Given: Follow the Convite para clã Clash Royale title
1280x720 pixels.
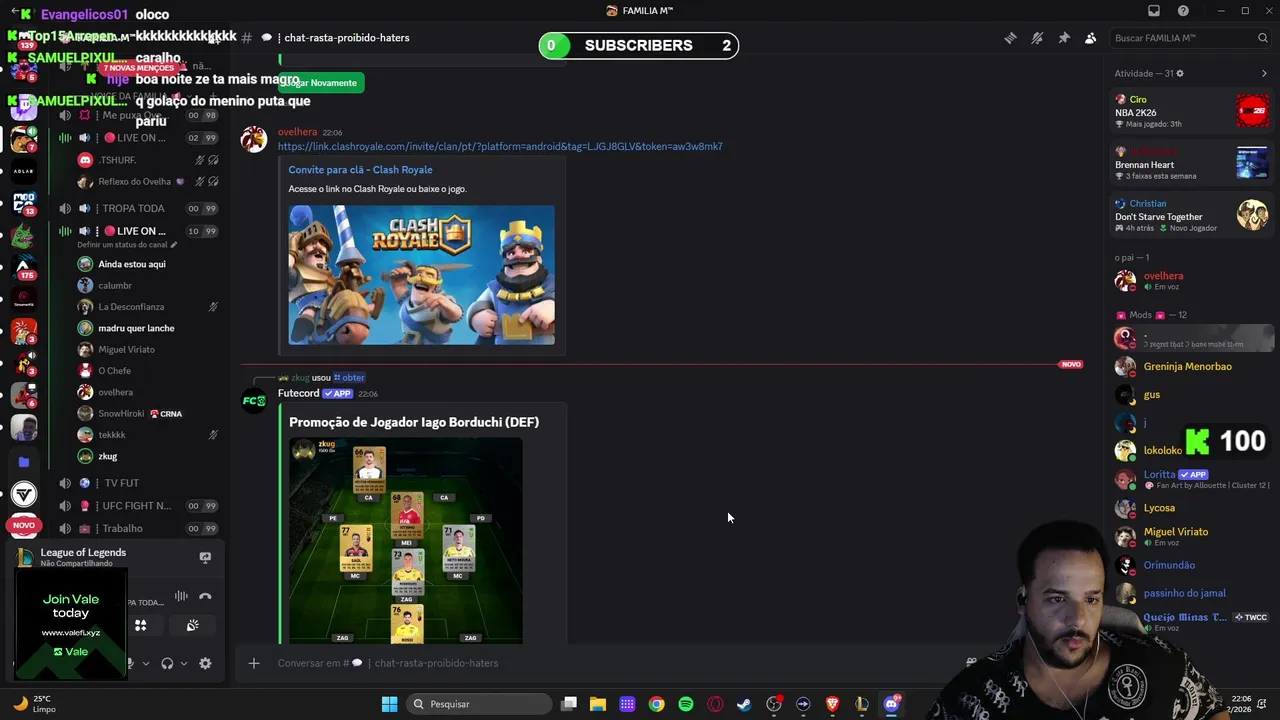Looking at the screenshot, I should pyautogui.click(x=360, y=170).
